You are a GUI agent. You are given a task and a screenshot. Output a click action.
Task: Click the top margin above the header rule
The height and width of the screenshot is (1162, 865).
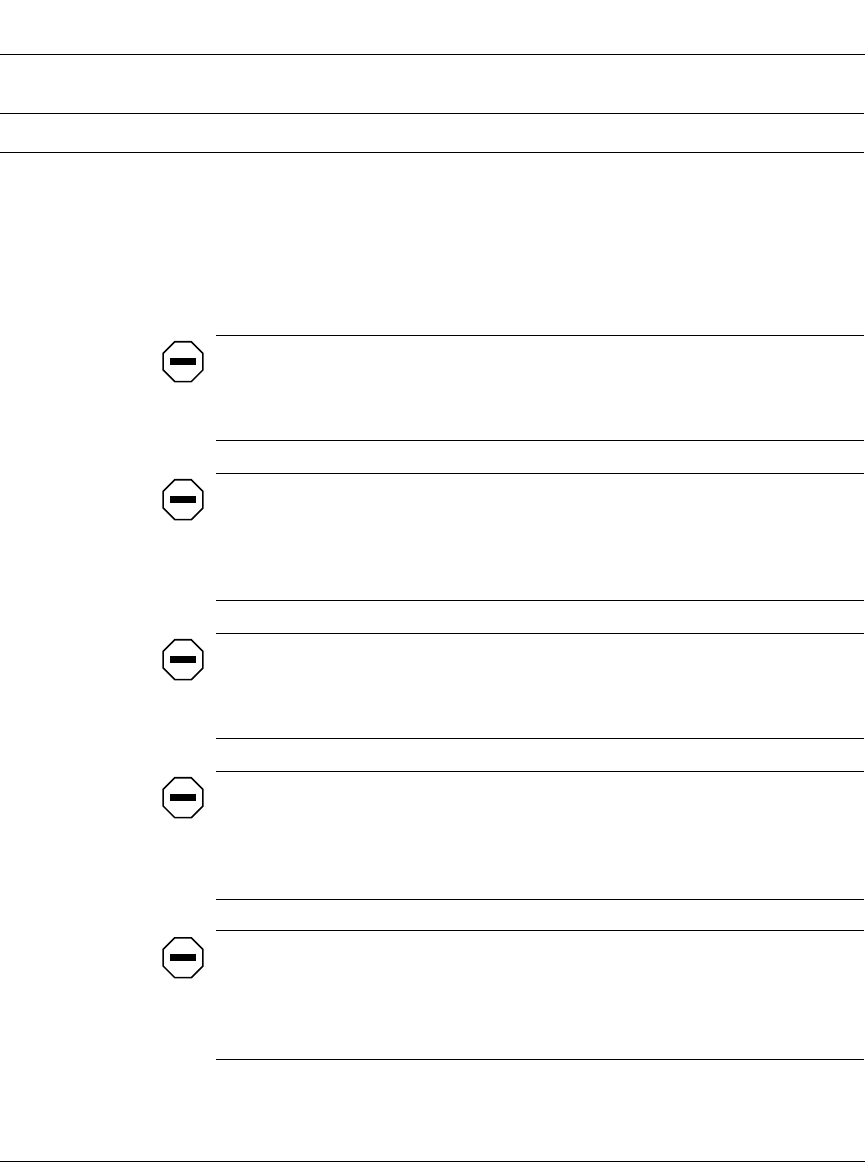click(432, 27)
